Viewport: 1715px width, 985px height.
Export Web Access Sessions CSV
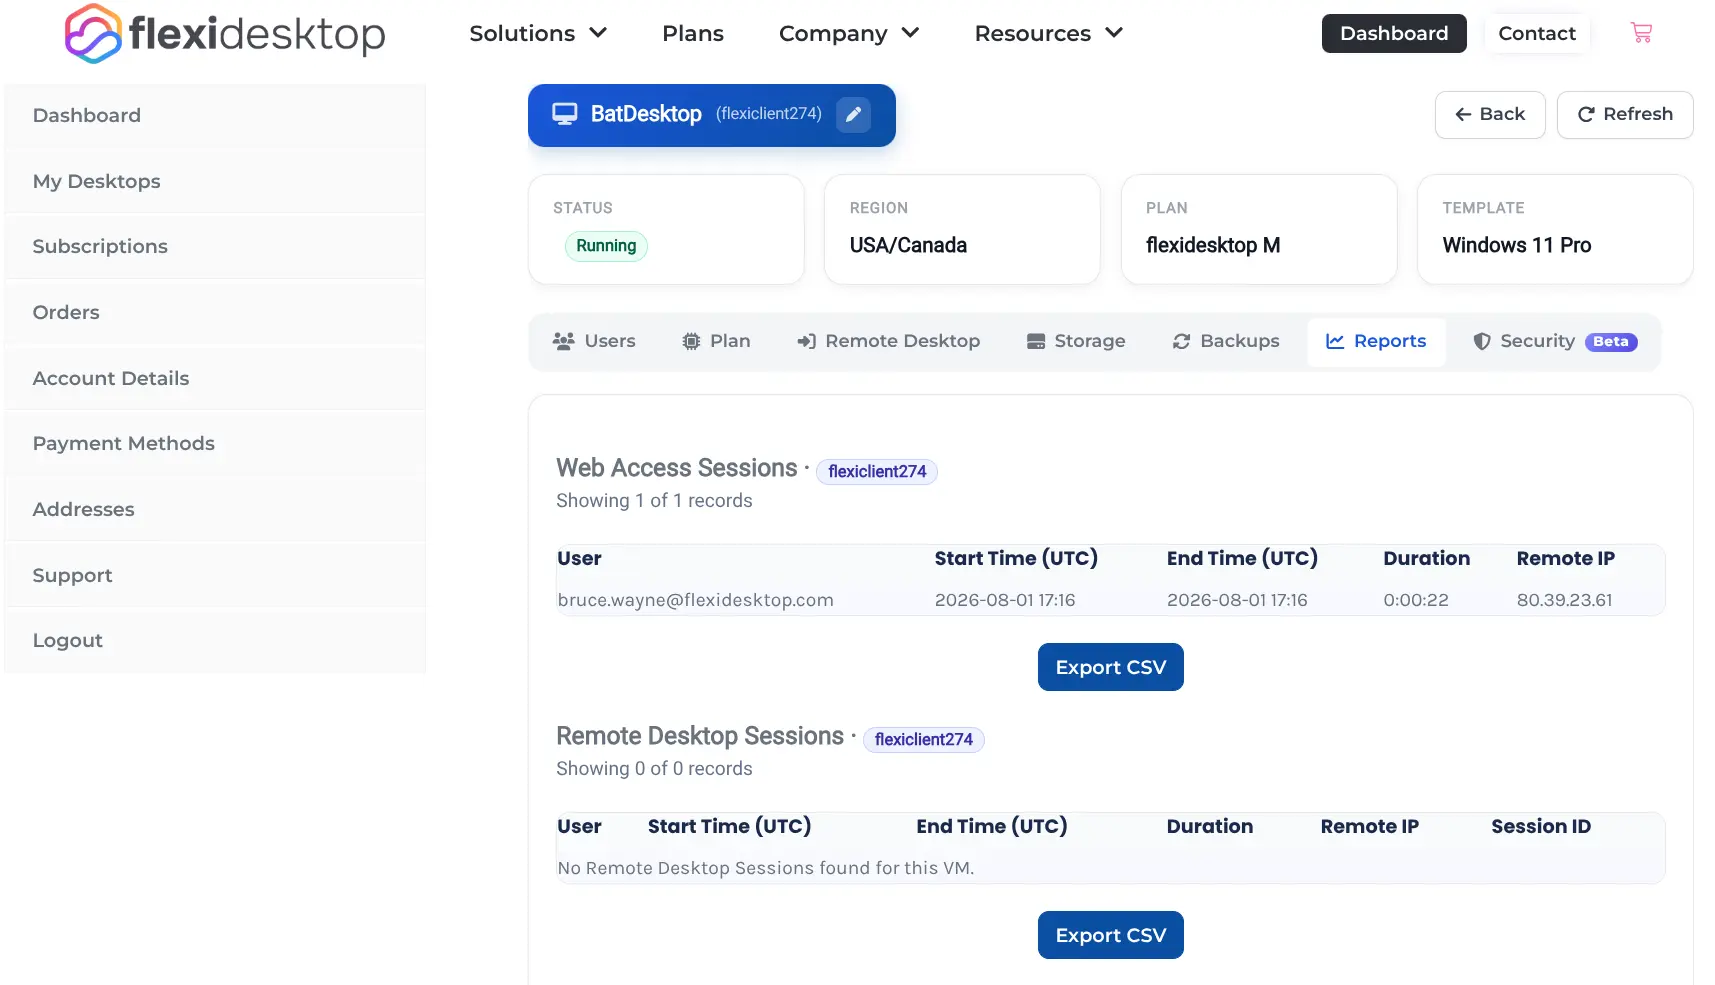click(1111, 667)
